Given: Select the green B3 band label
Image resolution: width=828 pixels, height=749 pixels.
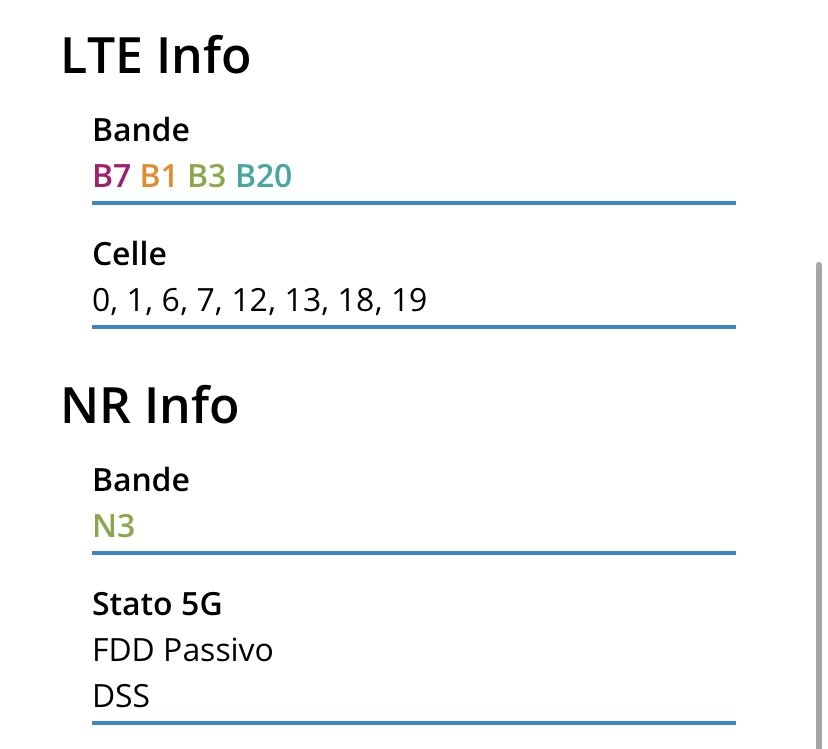Looking at the screenshot, I should pos(206,176).
